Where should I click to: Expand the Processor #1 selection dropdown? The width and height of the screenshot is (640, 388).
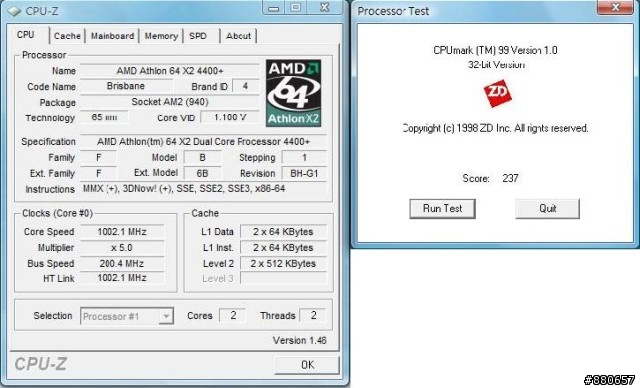click(x=166, y=316)
